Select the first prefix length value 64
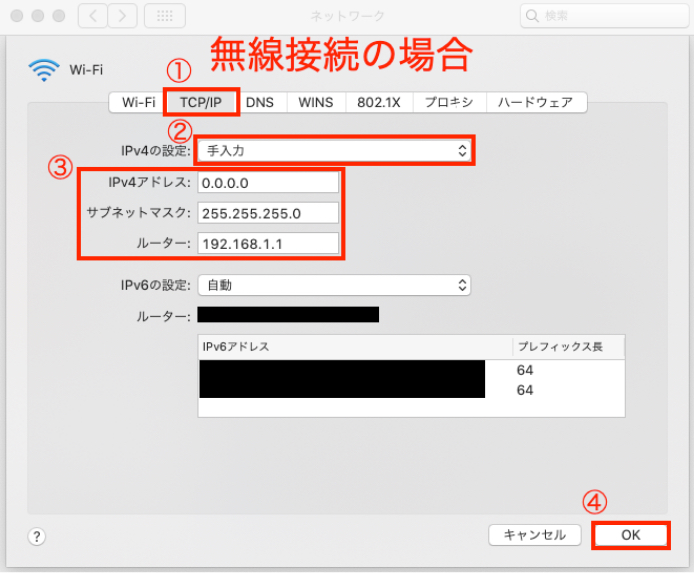The width and height of the screenshot is (694, 573). 525,370
